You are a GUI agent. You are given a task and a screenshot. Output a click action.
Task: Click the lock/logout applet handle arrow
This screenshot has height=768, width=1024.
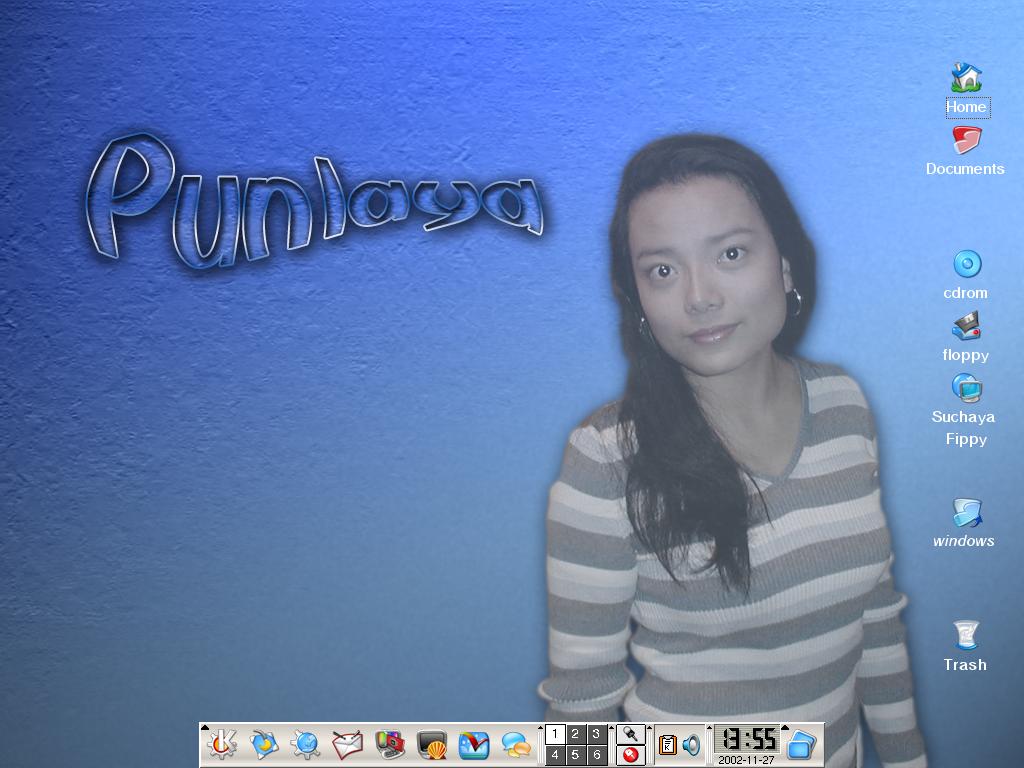click(x=612, y=728)
